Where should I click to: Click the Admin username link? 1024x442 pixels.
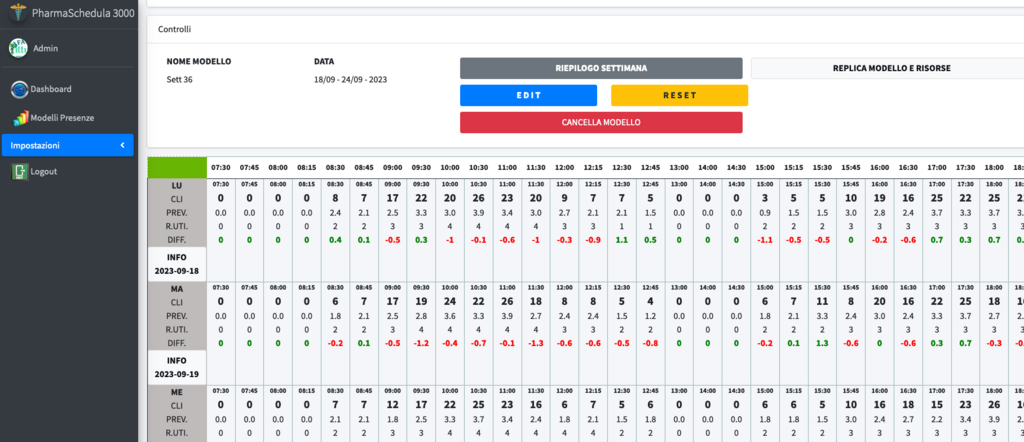pos(46,48)
